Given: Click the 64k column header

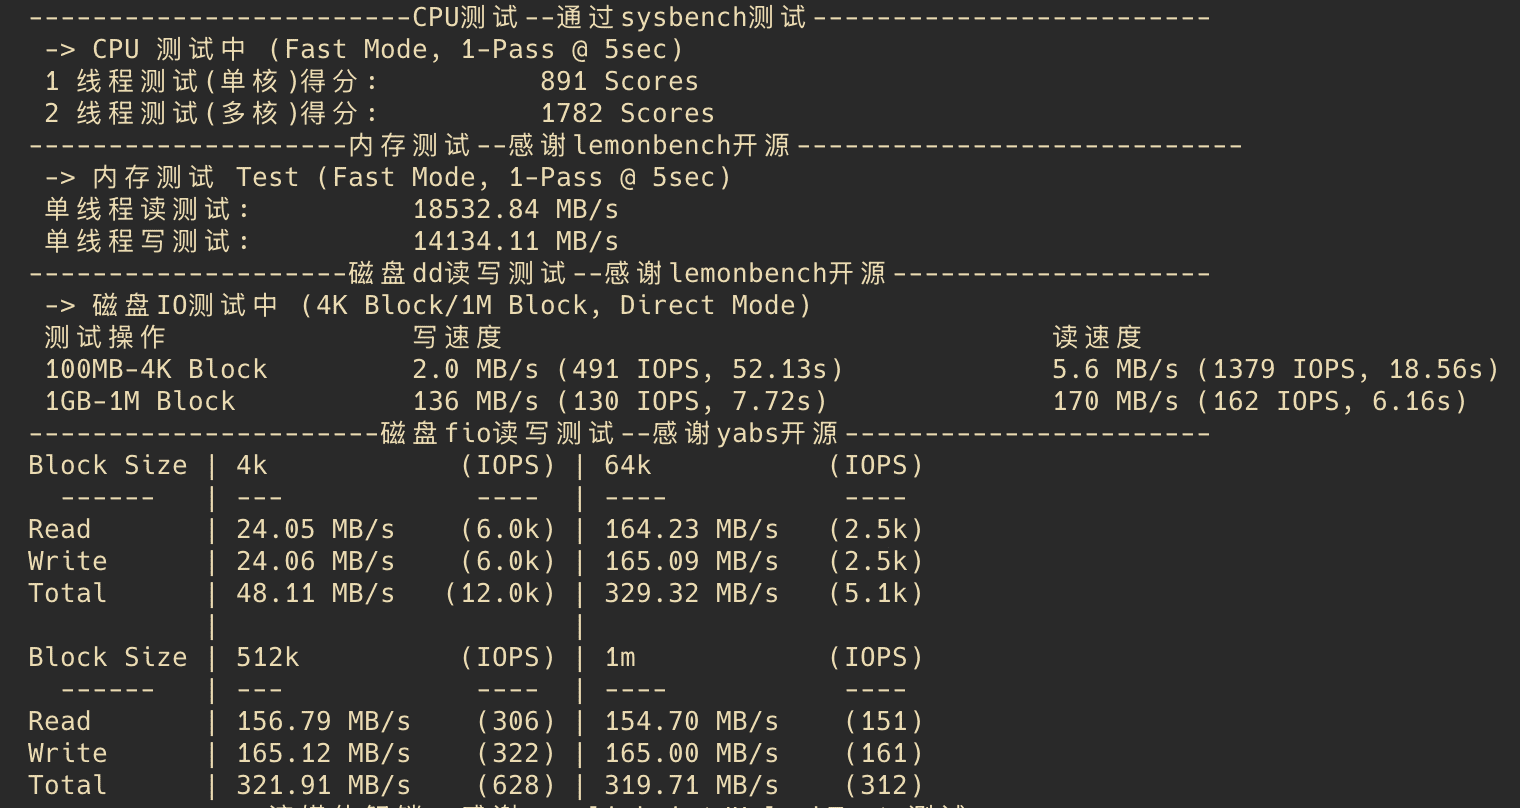Looking at the screenshot, I should 628,465.
